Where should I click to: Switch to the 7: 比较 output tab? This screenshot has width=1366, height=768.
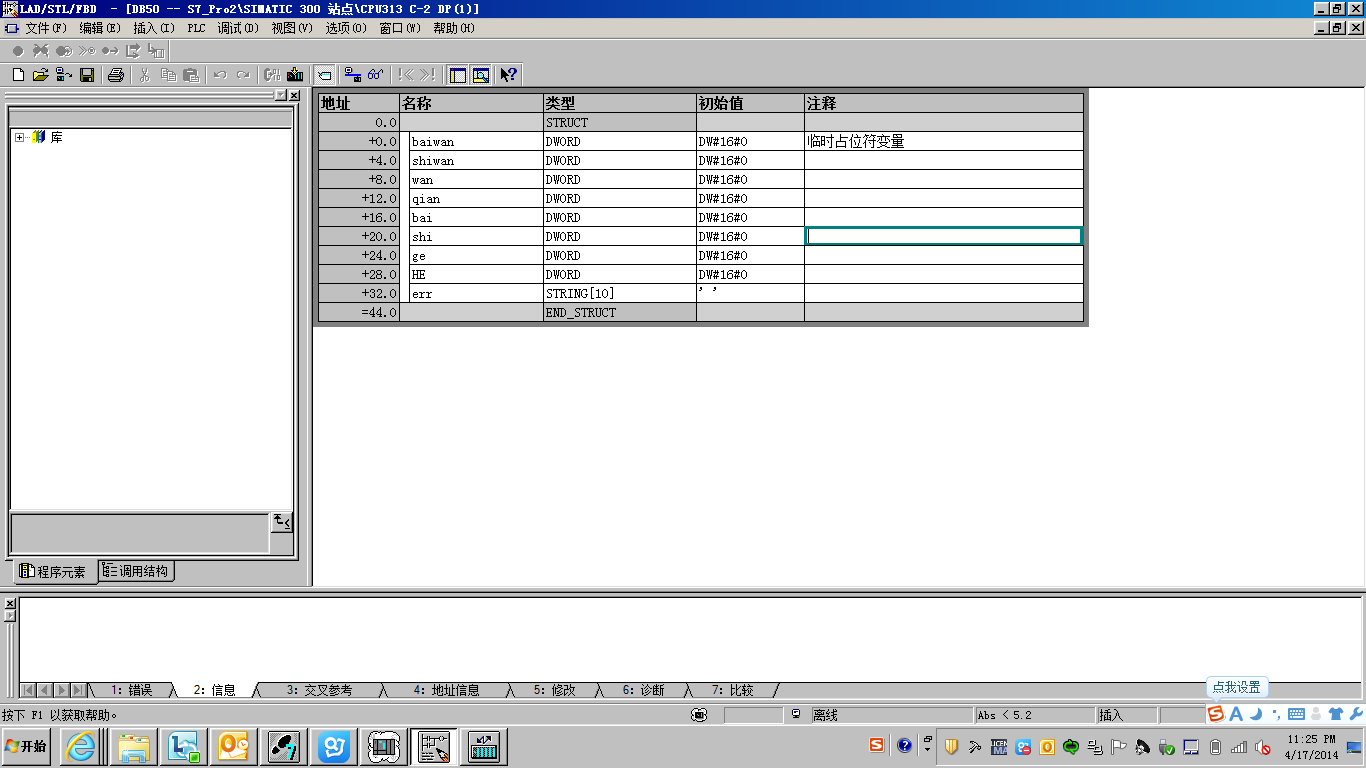coord(732,690)
